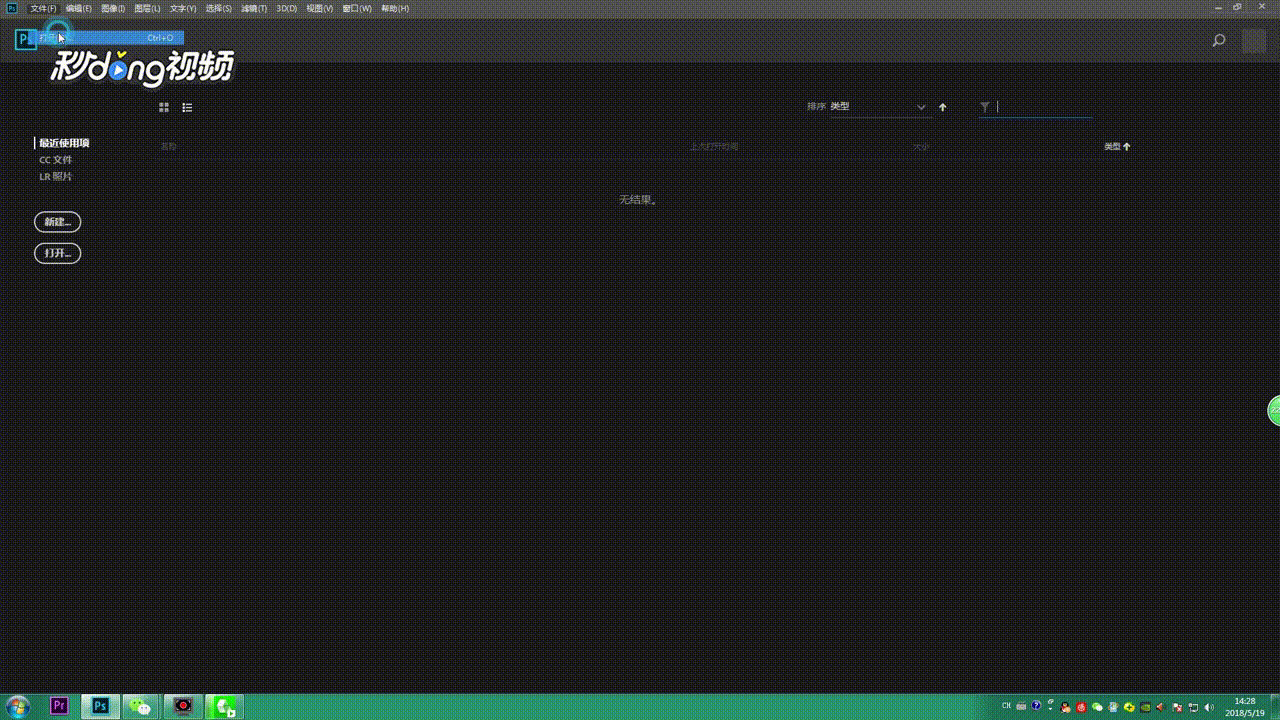Viewport: 1280px width, 720px height.
Task: Sort by the 上次打开时间 column header
Action: coord(713,146)
